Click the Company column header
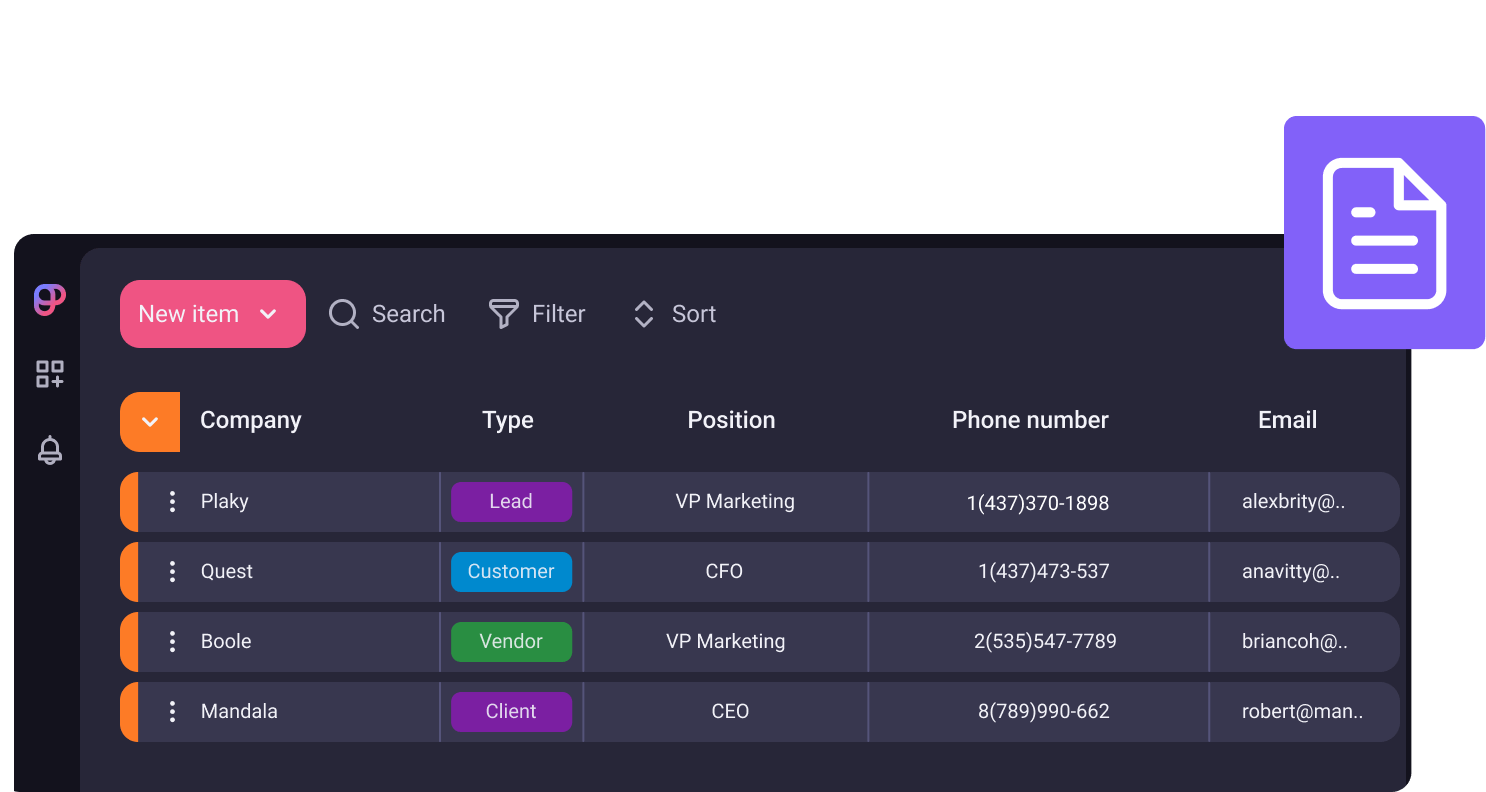Screen dimensions: 1486x792 250,420
